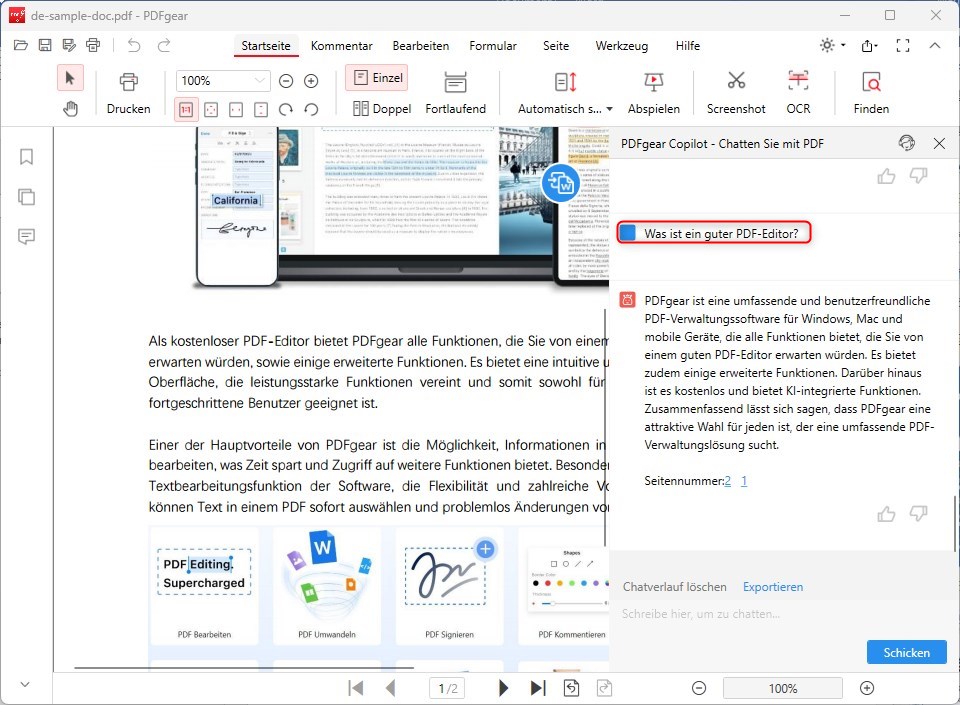
Task: Switch to the Formular tab
Action: tap(493, 46)
